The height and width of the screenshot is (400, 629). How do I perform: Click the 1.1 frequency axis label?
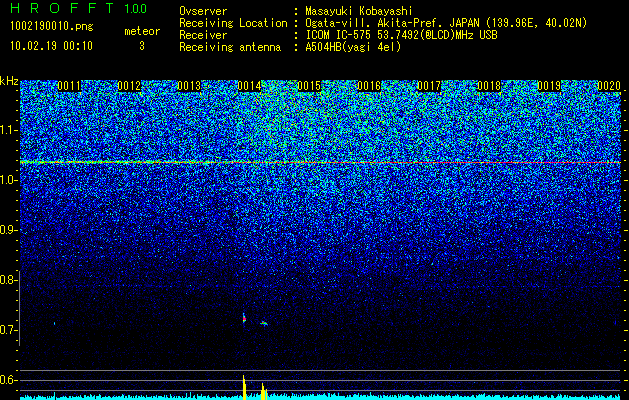(8, 130)
